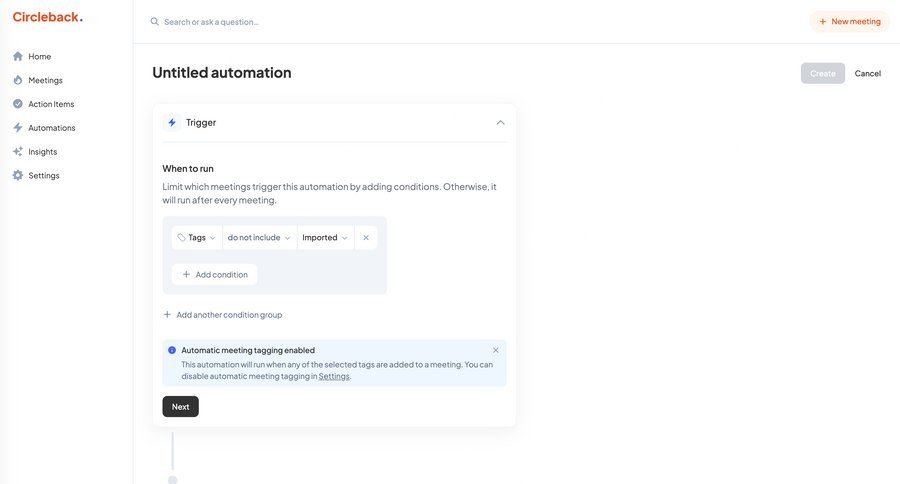Open the Tags condition type dropdown
900x484 pixels.
197,238
